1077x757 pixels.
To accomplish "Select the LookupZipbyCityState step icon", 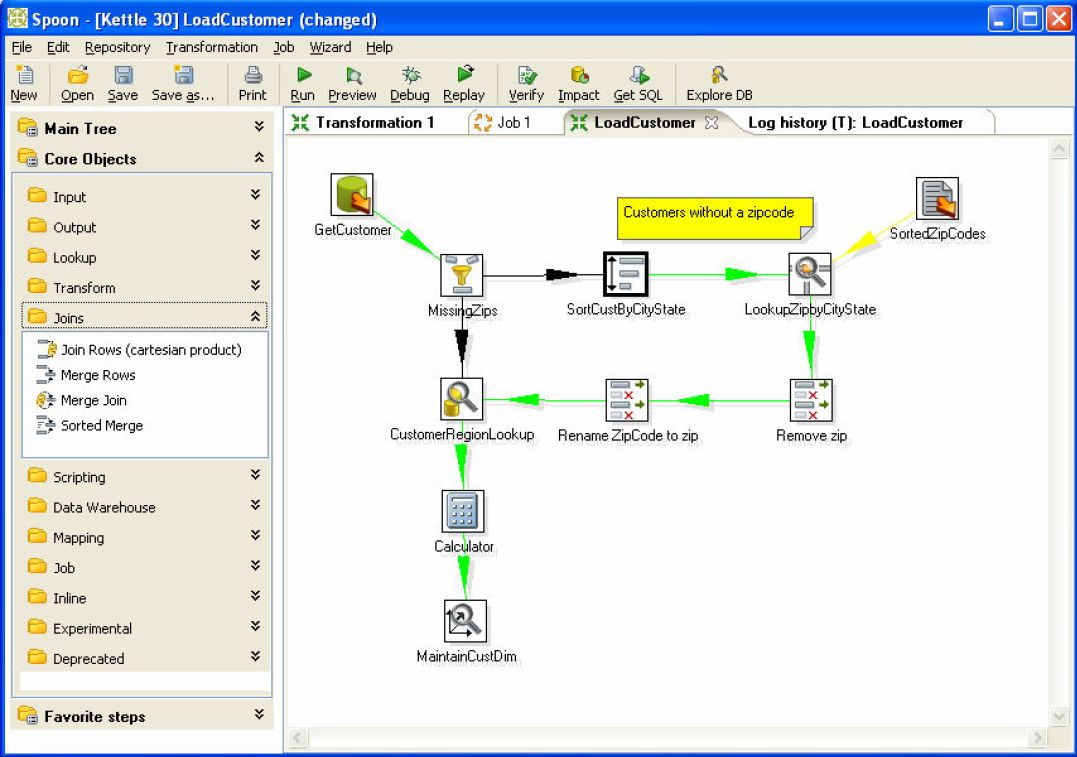I will pyautogui.click(x=810, y=274).
